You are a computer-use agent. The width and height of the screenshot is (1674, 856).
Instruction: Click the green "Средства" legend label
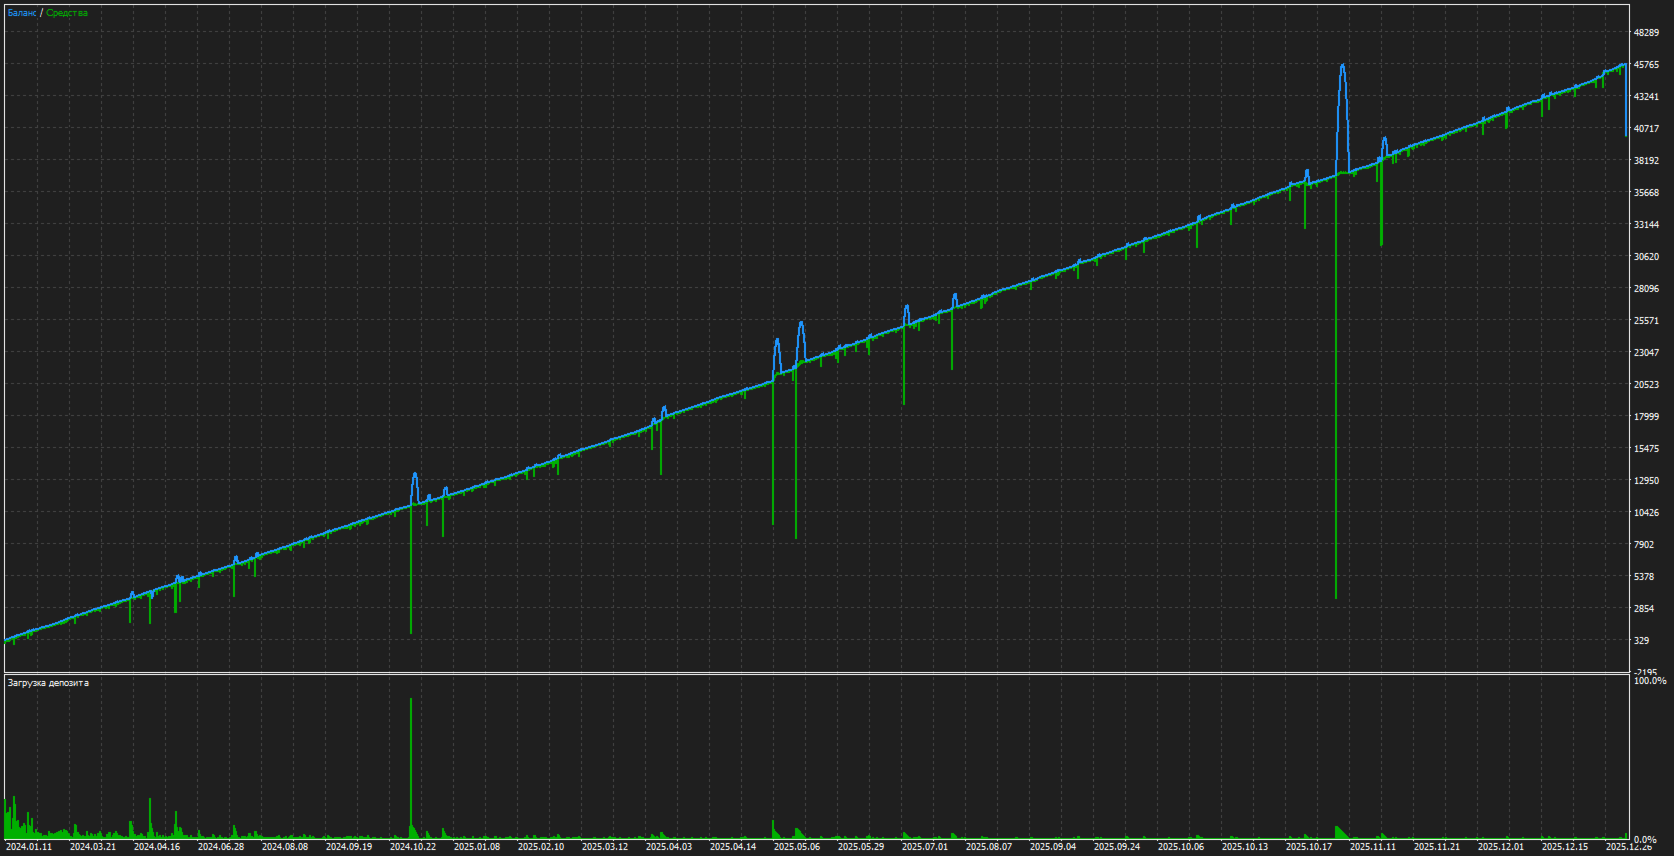(x=67, y=13)
